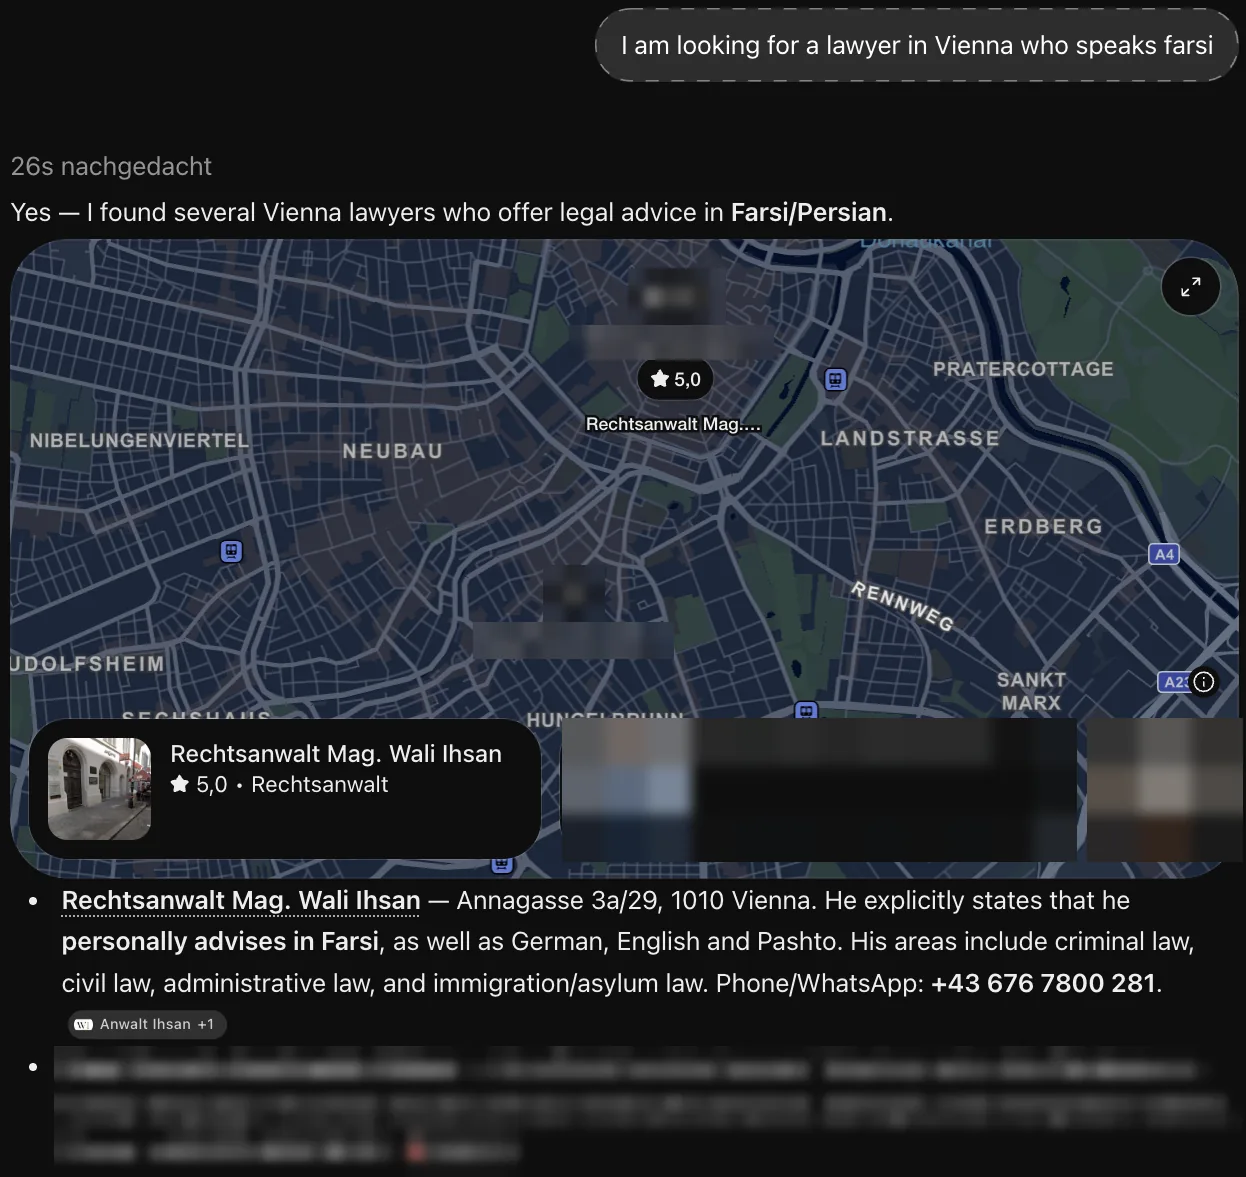1246x1177 pixels.
Task: Click the bold "personally advises in Farsi" text
Action: click(220, 941)
